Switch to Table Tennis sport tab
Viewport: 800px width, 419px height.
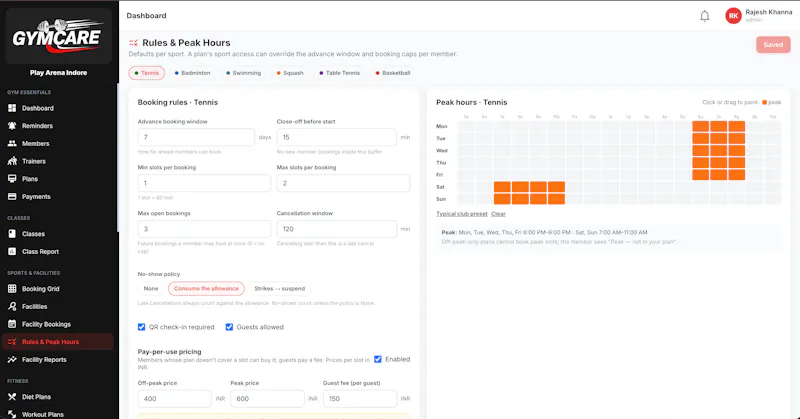339,73
